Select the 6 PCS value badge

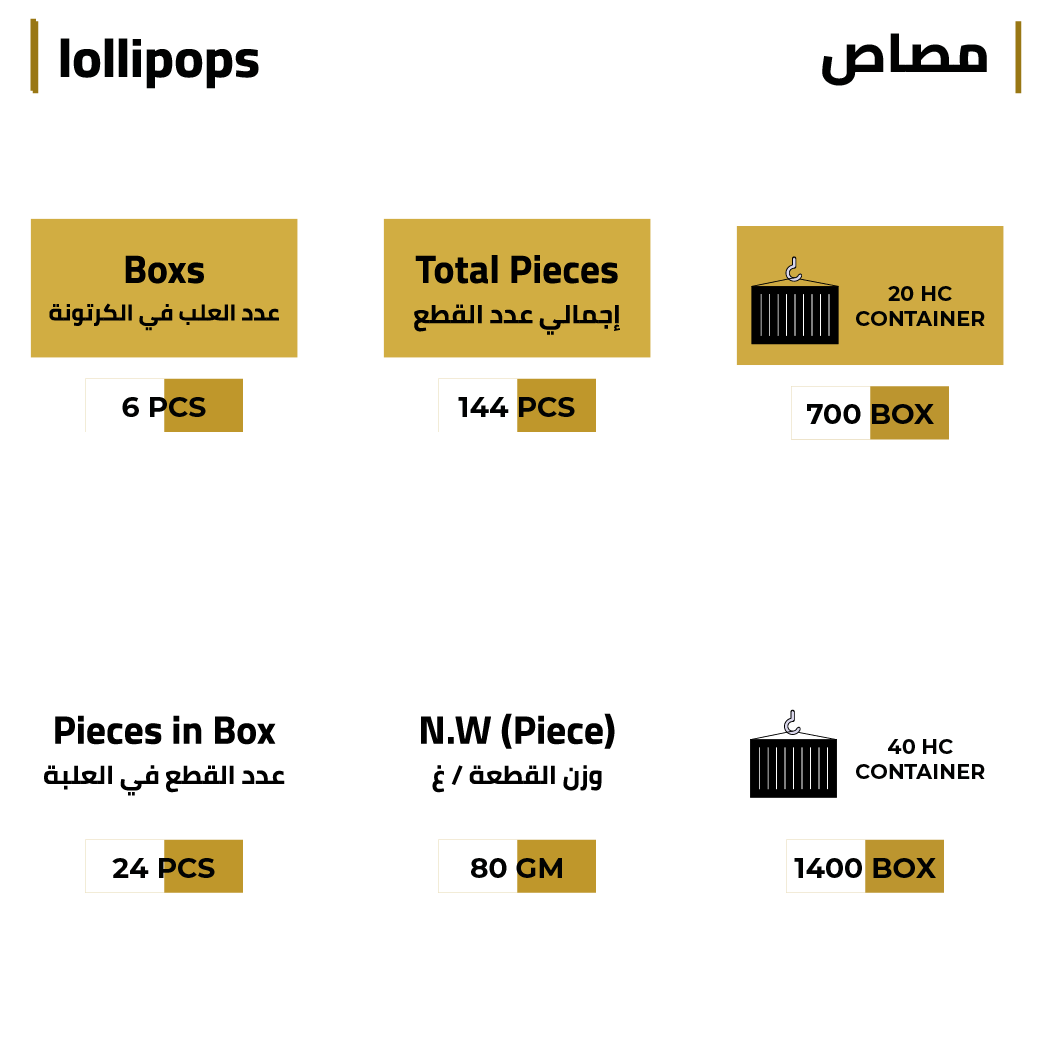(164, 406)
